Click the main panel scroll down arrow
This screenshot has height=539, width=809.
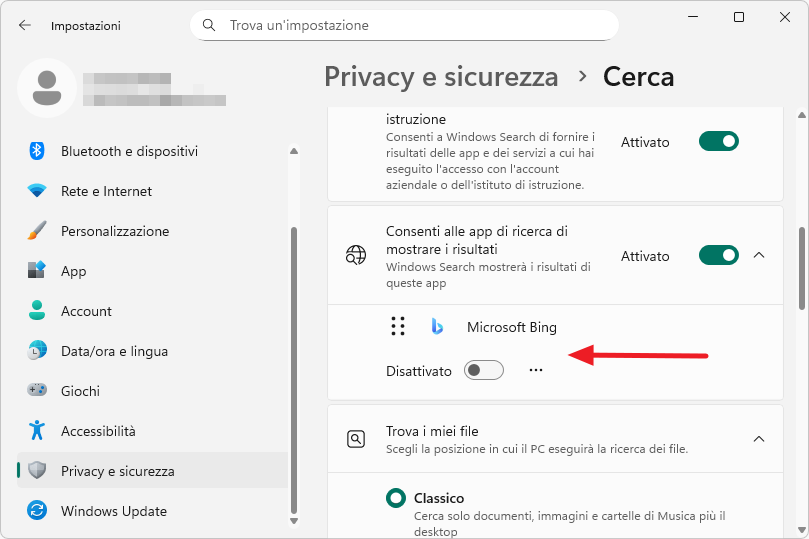[x=802, y=530]
